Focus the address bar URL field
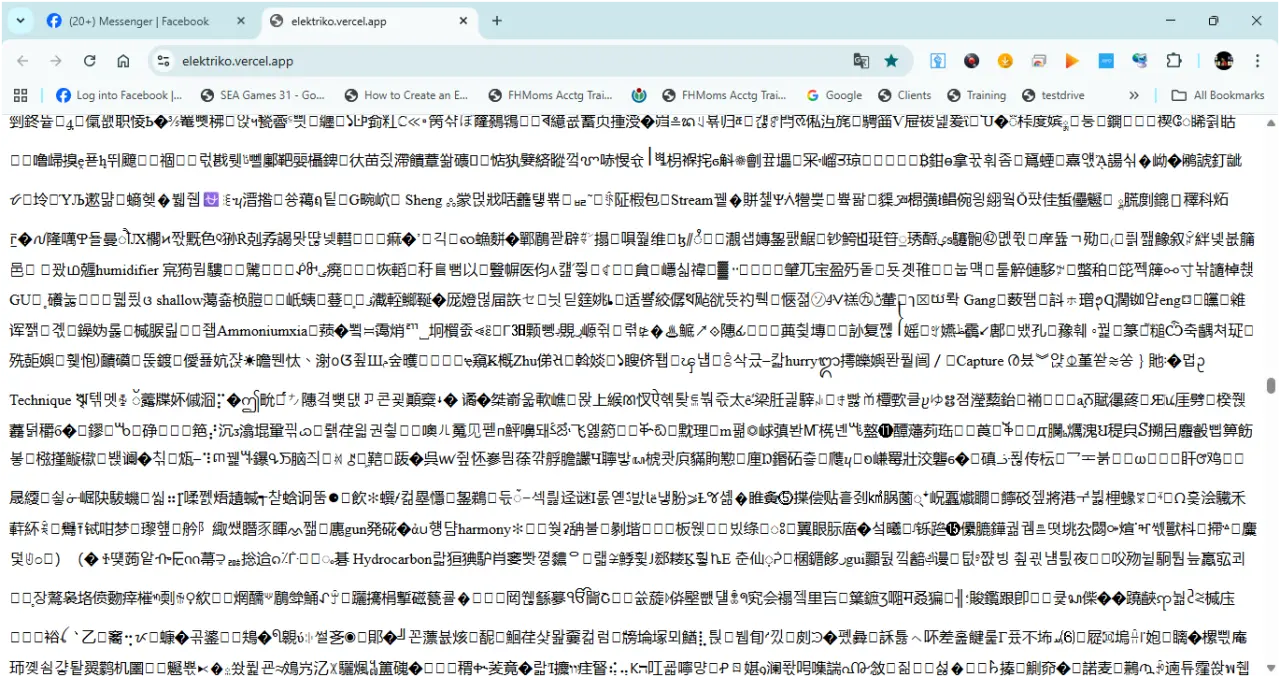 (x=510, y=61)
